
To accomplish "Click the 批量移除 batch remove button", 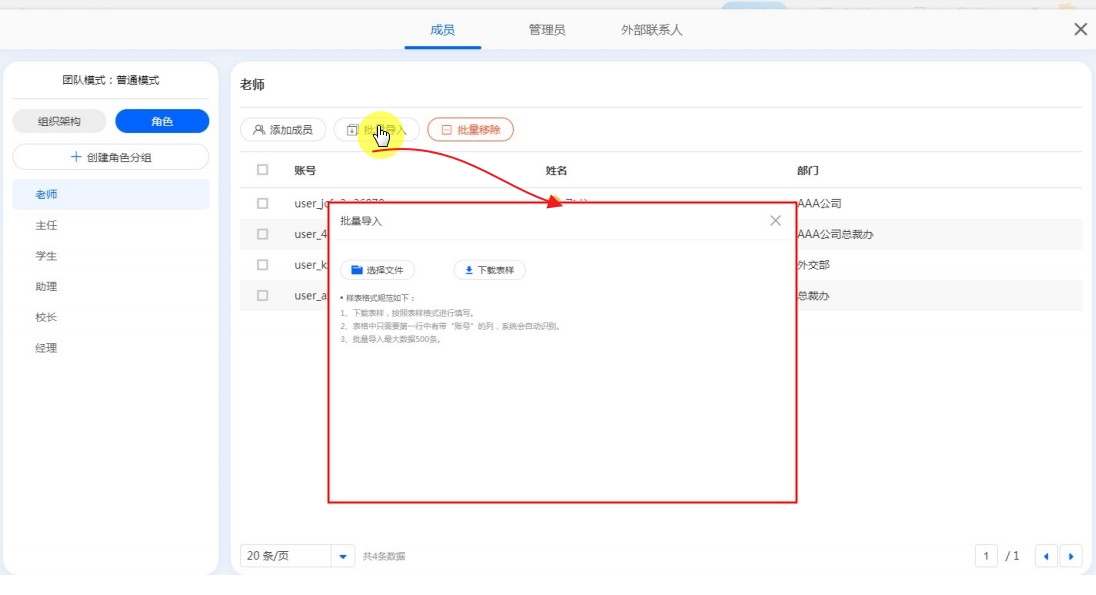I will 470,130.
